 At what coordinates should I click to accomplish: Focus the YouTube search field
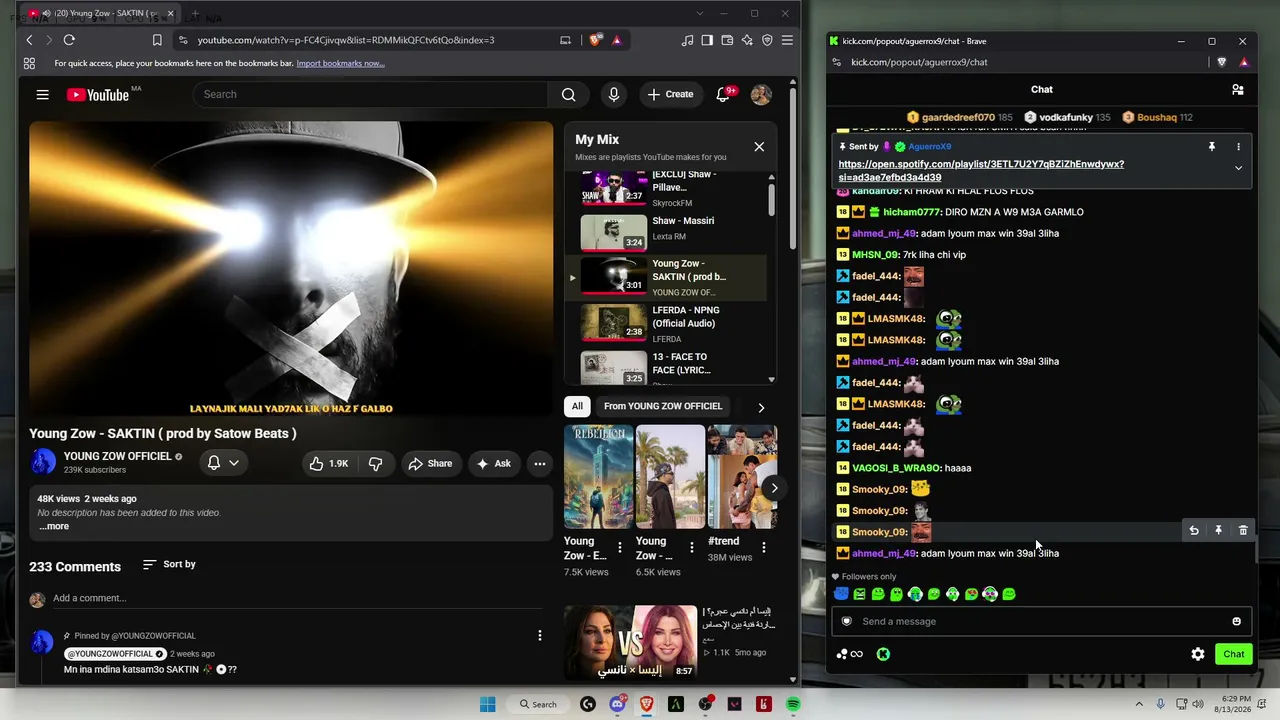(x=370, y=94)
